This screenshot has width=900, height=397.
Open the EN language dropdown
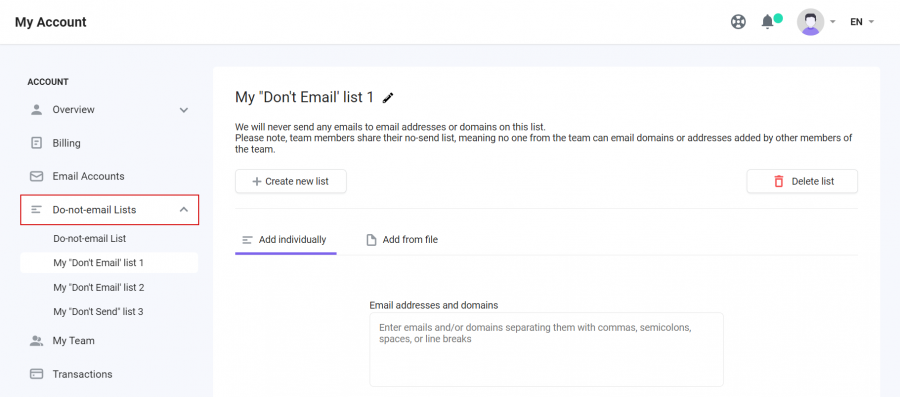click(x=862, y=22)
